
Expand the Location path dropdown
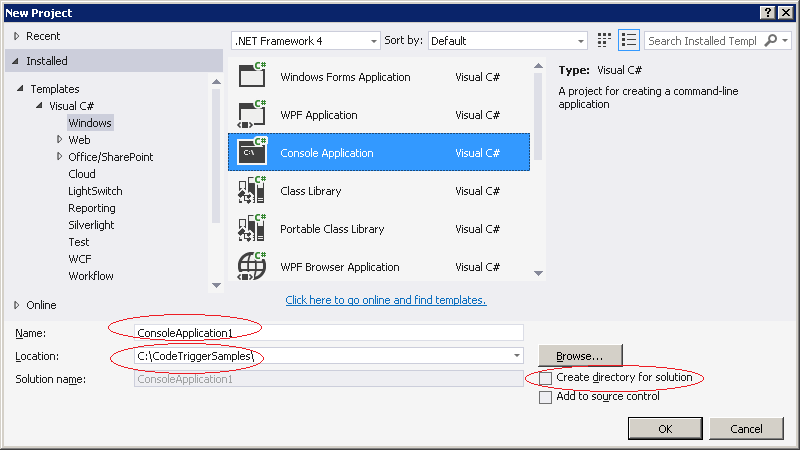pos(517,356)
